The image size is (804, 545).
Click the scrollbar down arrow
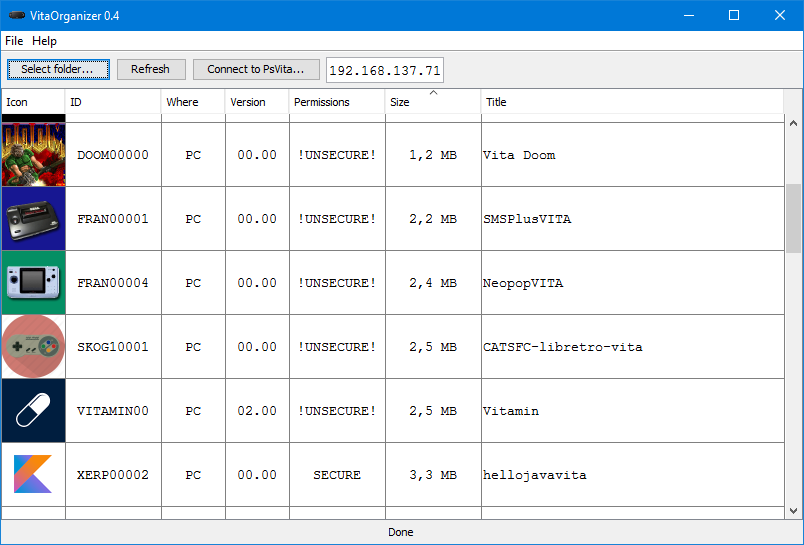pos(794,510)
